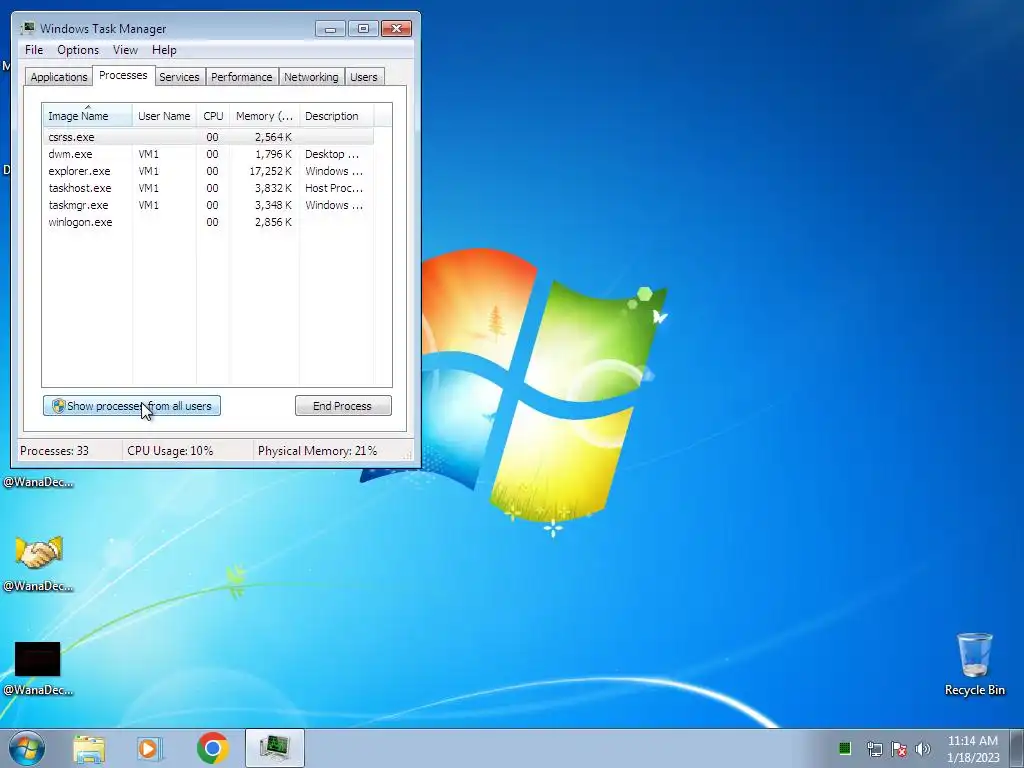Click the CPU Usage: 10% status entry
The width and height of the screenshot is (1024, 768).
tap(170, 451)
